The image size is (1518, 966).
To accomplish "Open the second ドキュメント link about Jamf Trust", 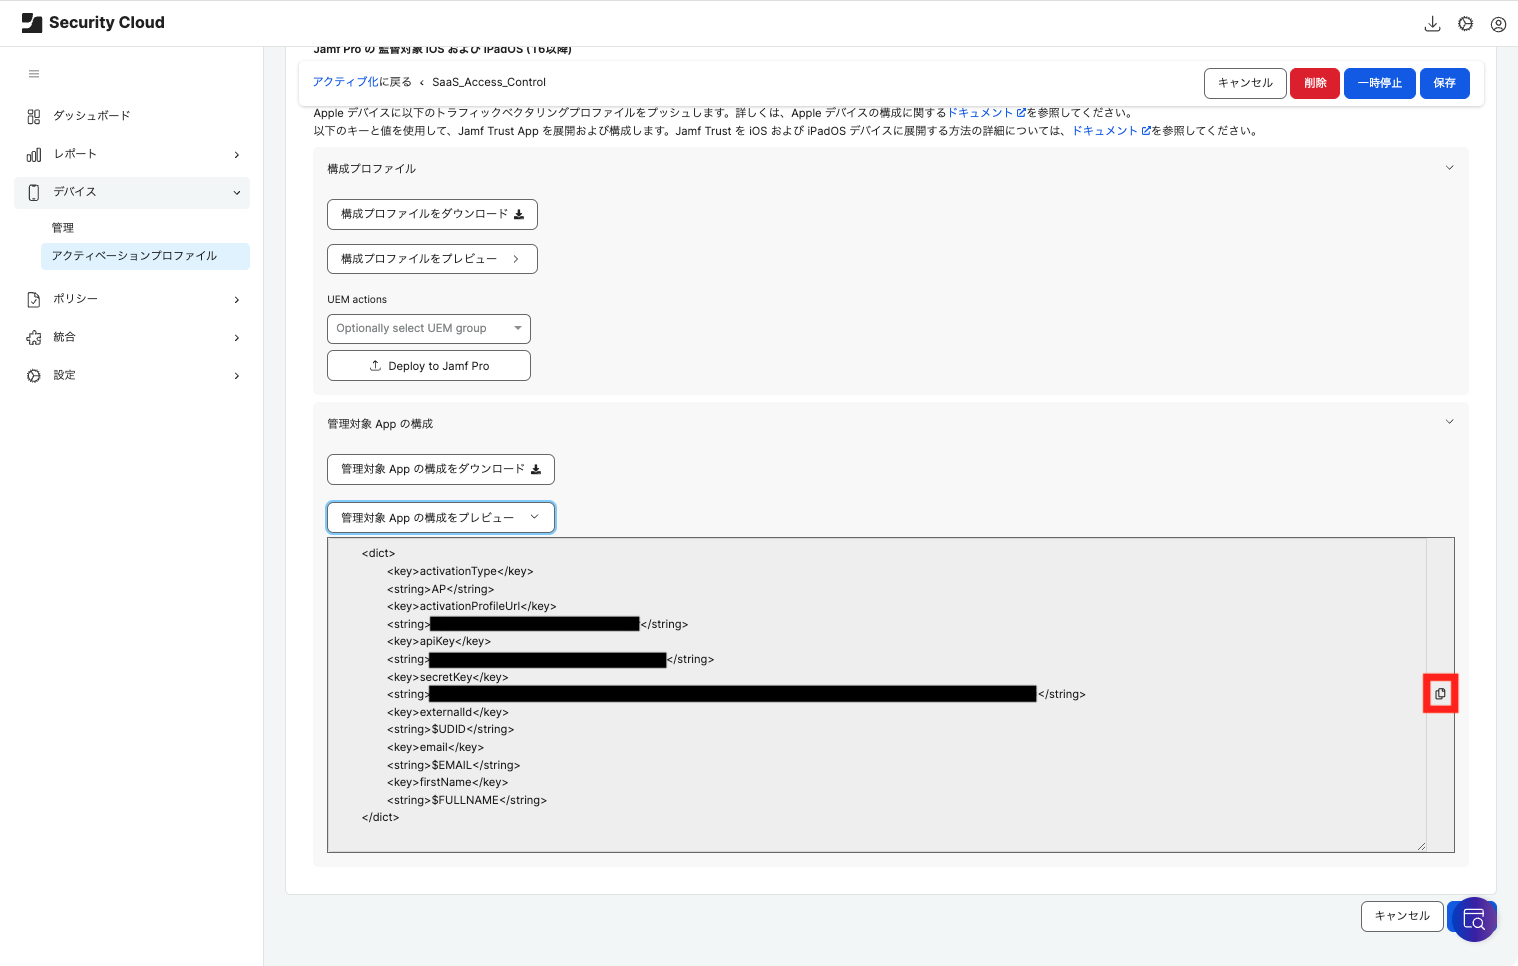I will (1111, 131).
